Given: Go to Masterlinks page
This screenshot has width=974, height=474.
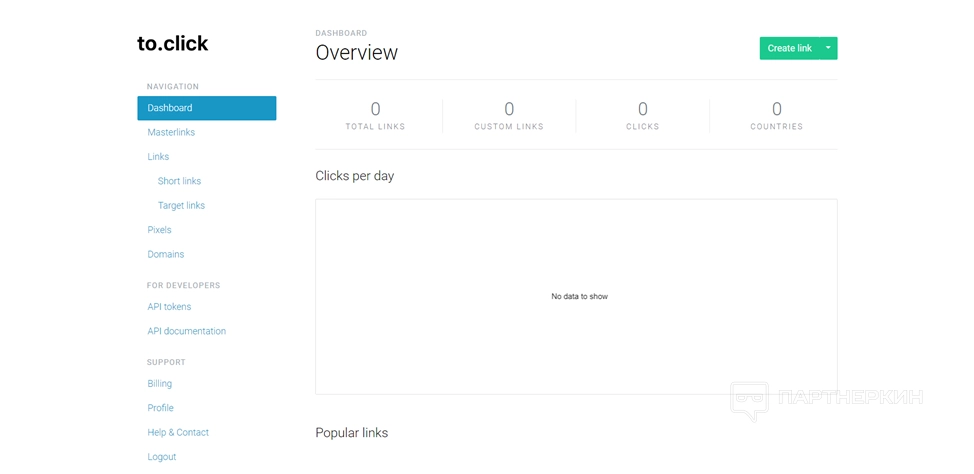Looking at the screenshot, I should click(171, 132).
